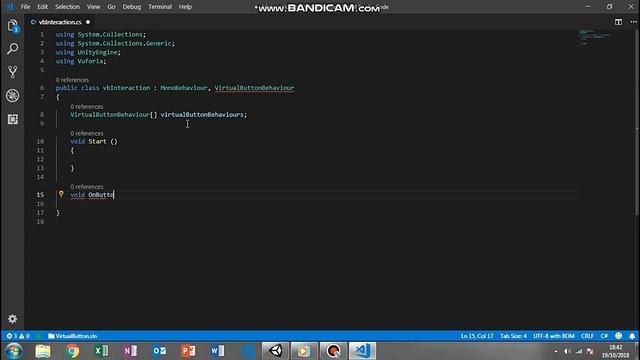
Task: Switch to Bandicam recorder in taskbar
Action: tap(333, 351)
